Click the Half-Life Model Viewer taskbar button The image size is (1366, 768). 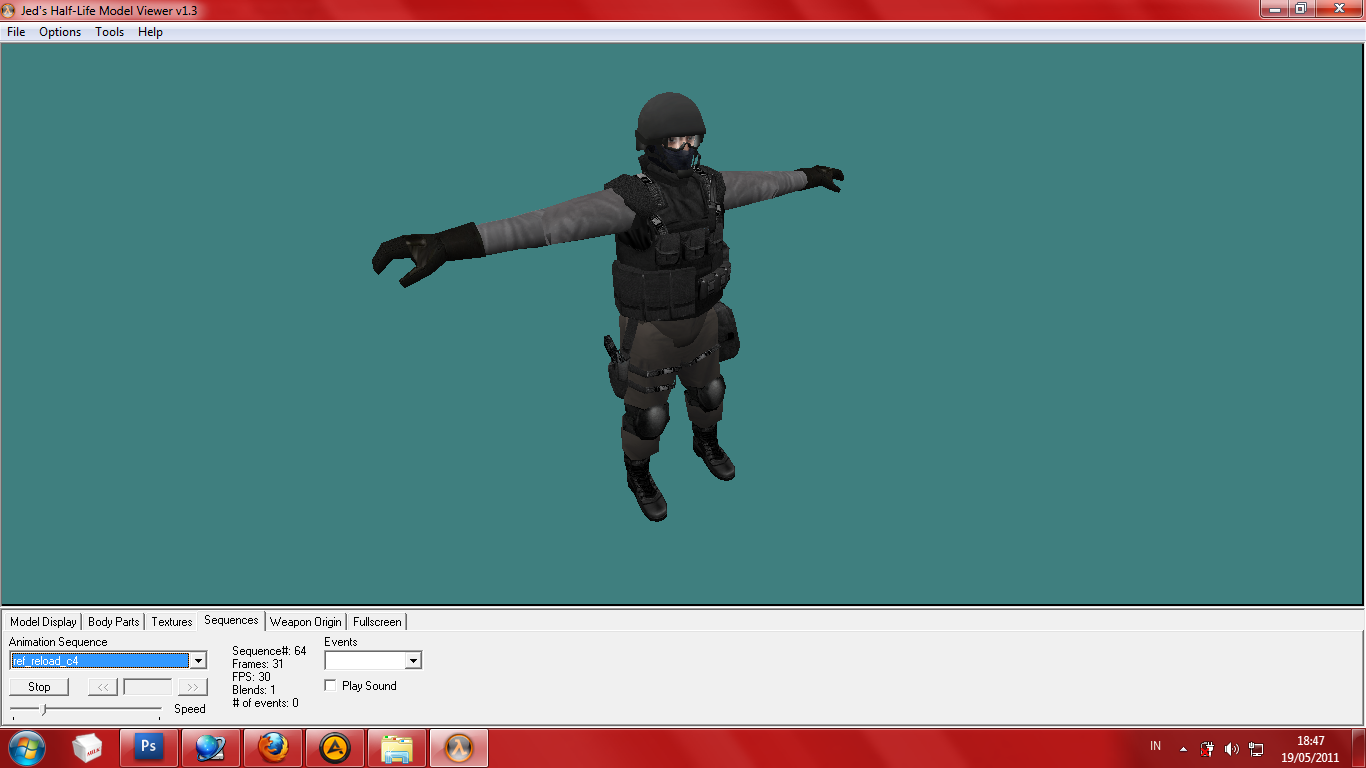click(x=459, y=747)
